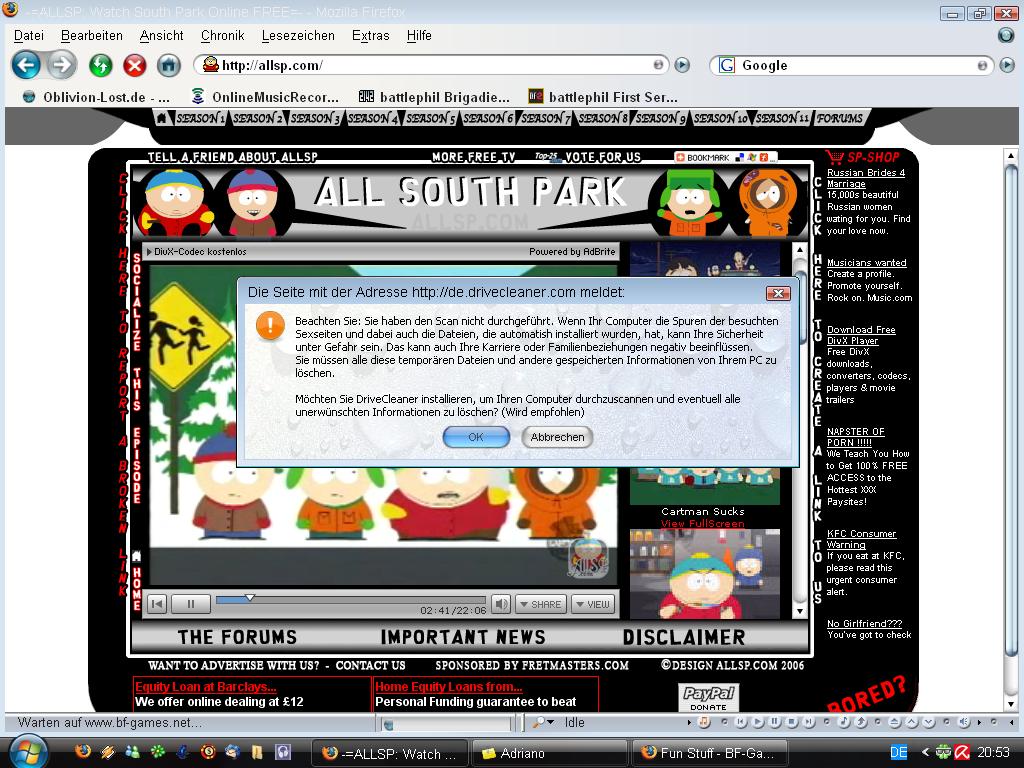Click the DE keyboard language indicator
Screen dimensions: 1024x768
coord(898,752)
